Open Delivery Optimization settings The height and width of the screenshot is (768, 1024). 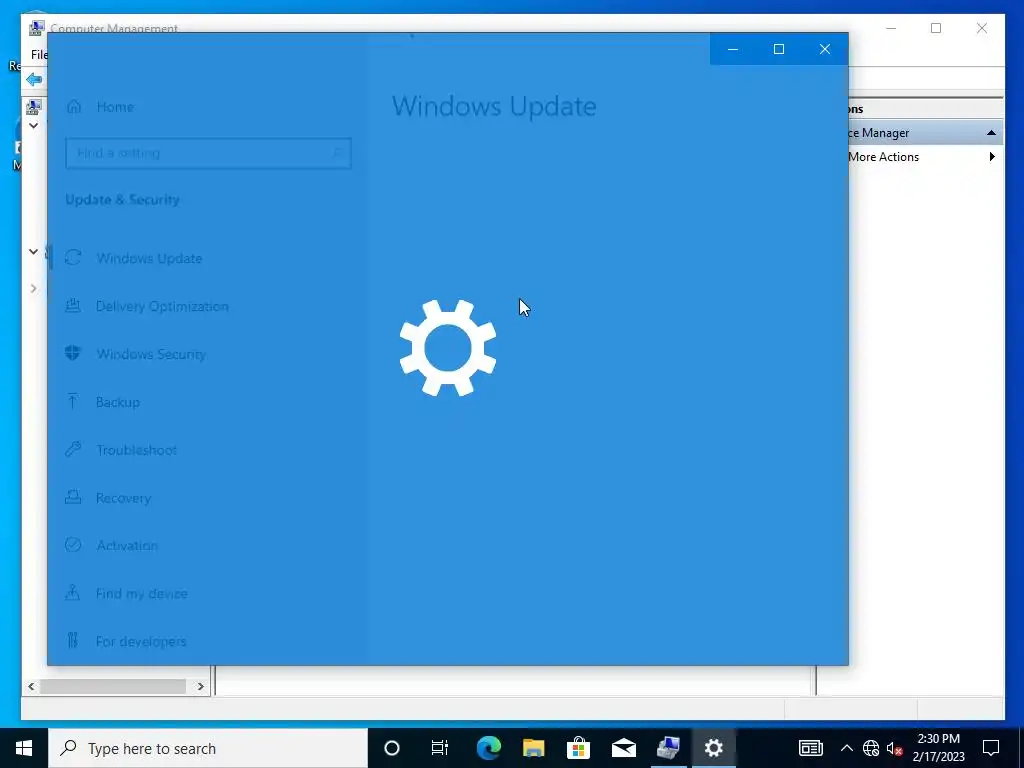(x=162, y=306)
